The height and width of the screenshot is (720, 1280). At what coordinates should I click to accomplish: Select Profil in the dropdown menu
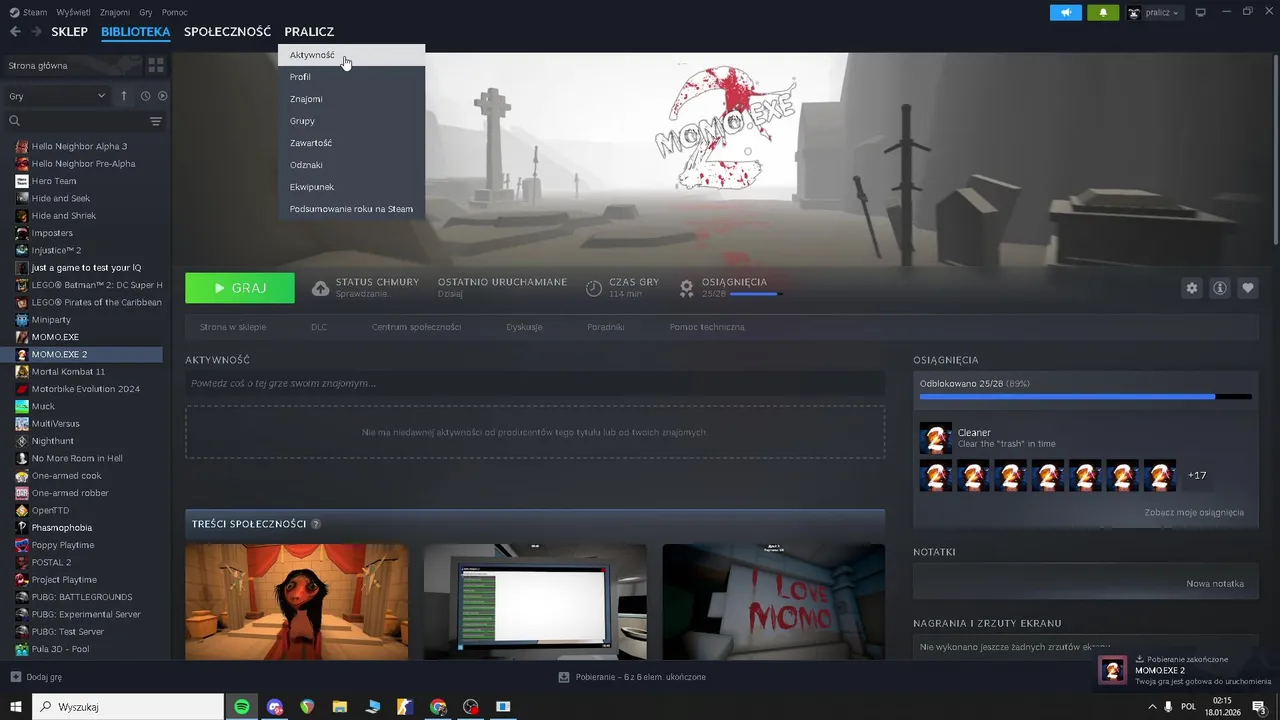tap(351, 77)
